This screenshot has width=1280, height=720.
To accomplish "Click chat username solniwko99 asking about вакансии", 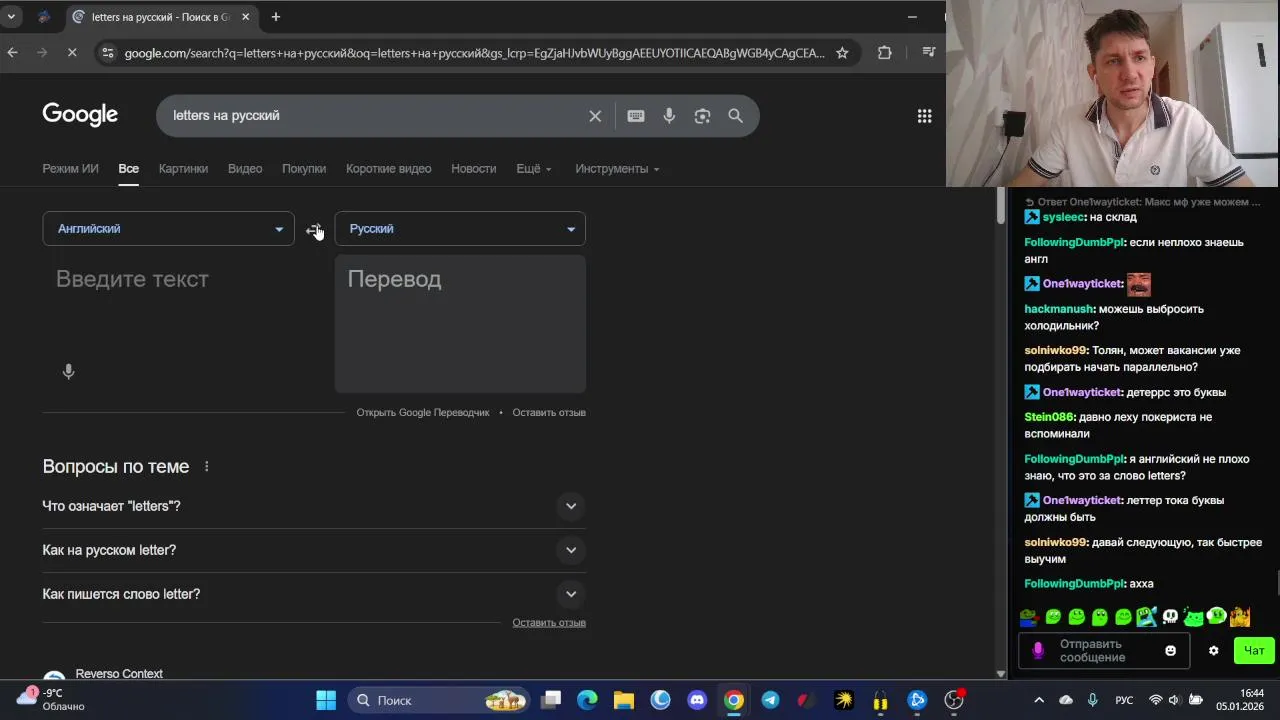I will click(1055, 351).
